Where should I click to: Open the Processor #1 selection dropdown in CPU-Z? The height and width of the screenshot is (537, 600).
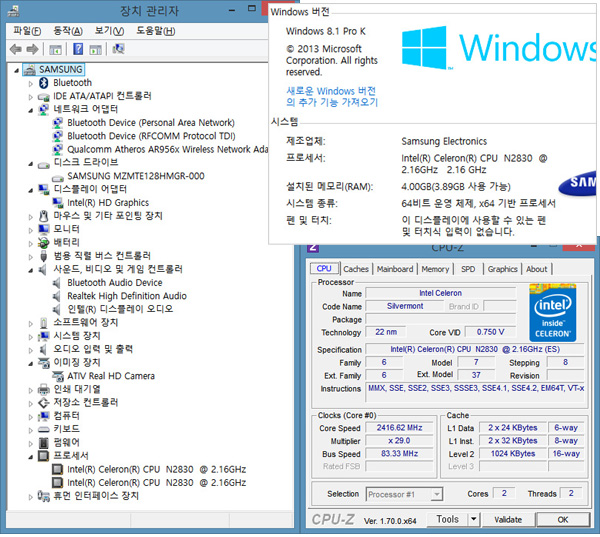click(x=437, y=495)
